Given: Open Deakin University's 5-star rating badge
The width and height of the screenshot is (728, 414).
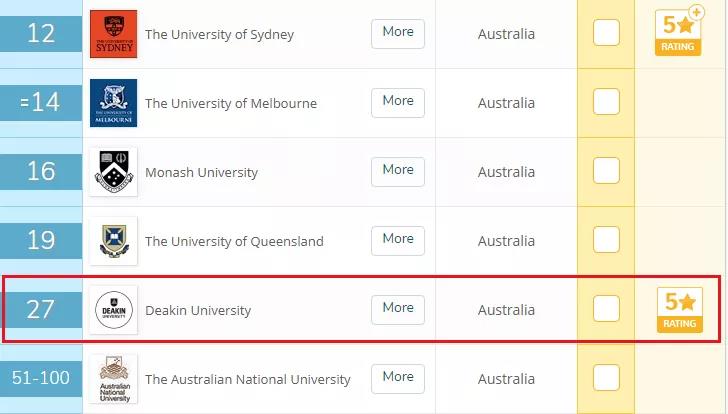Looking at the screenshot, I should pos(679,309).
